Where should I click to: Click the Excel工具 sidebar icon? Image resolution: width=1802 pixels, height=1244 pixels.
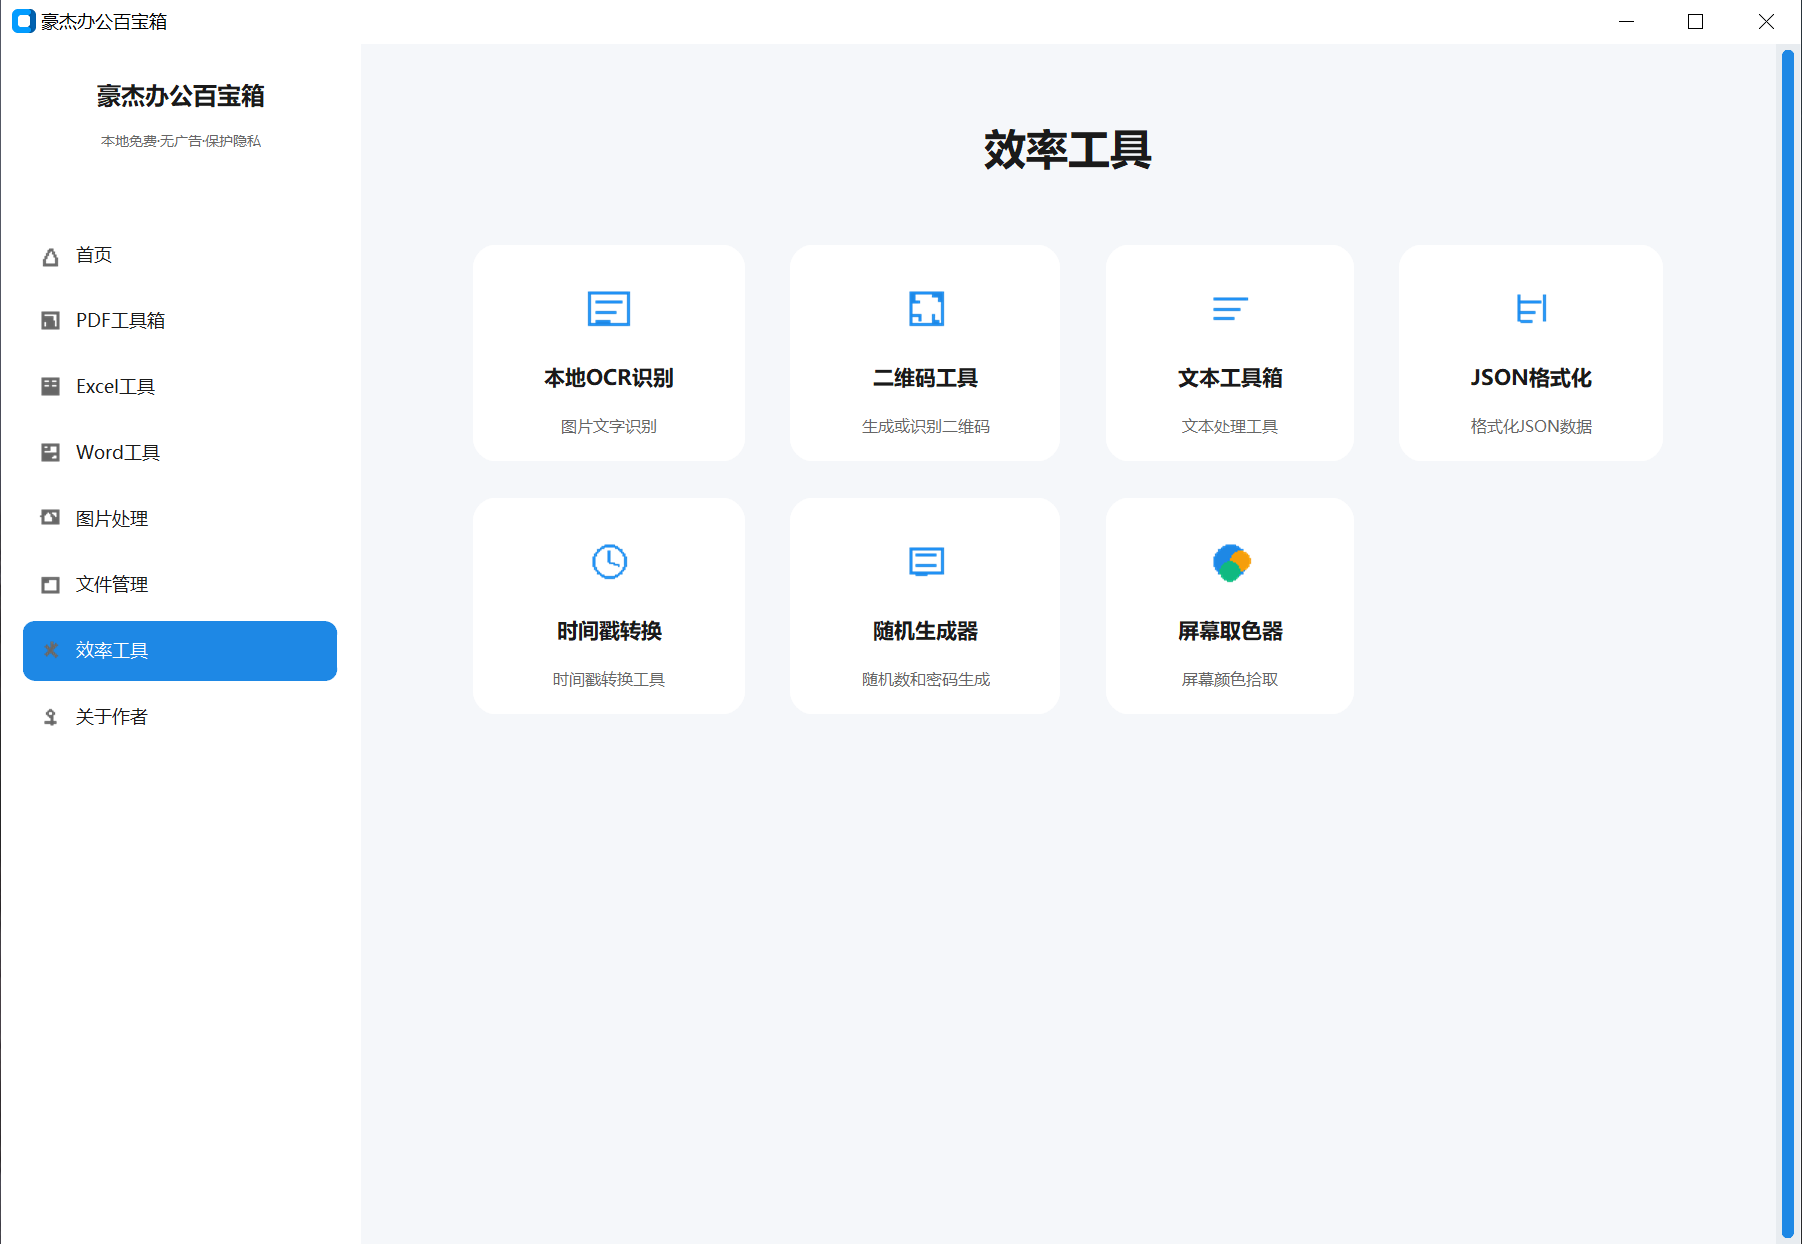click(50, 387)
